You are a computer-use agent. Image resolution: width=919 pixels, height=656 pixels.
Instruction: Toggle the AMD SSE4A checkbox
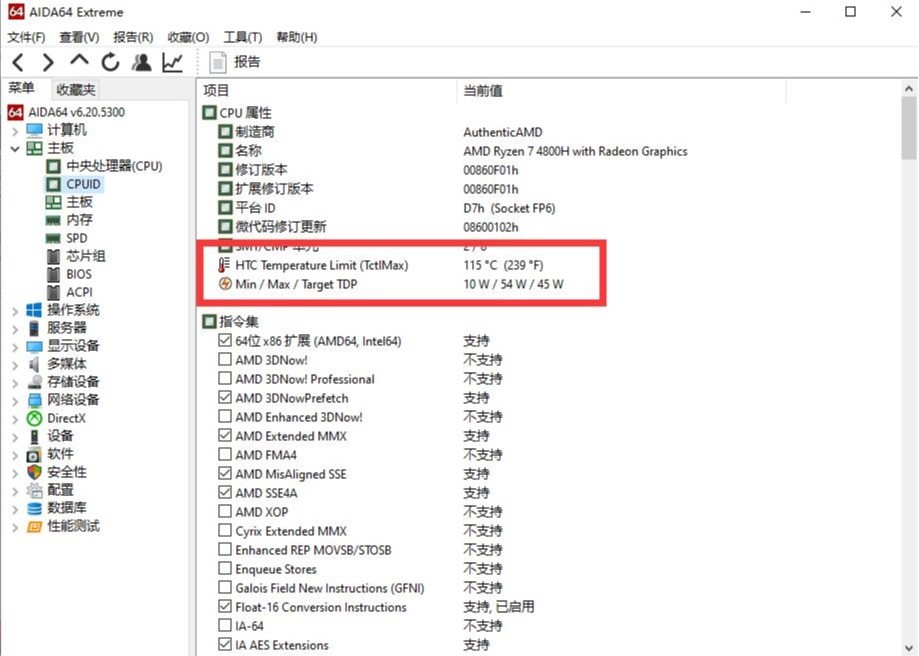pyautogui.click(x=225, y=493)
